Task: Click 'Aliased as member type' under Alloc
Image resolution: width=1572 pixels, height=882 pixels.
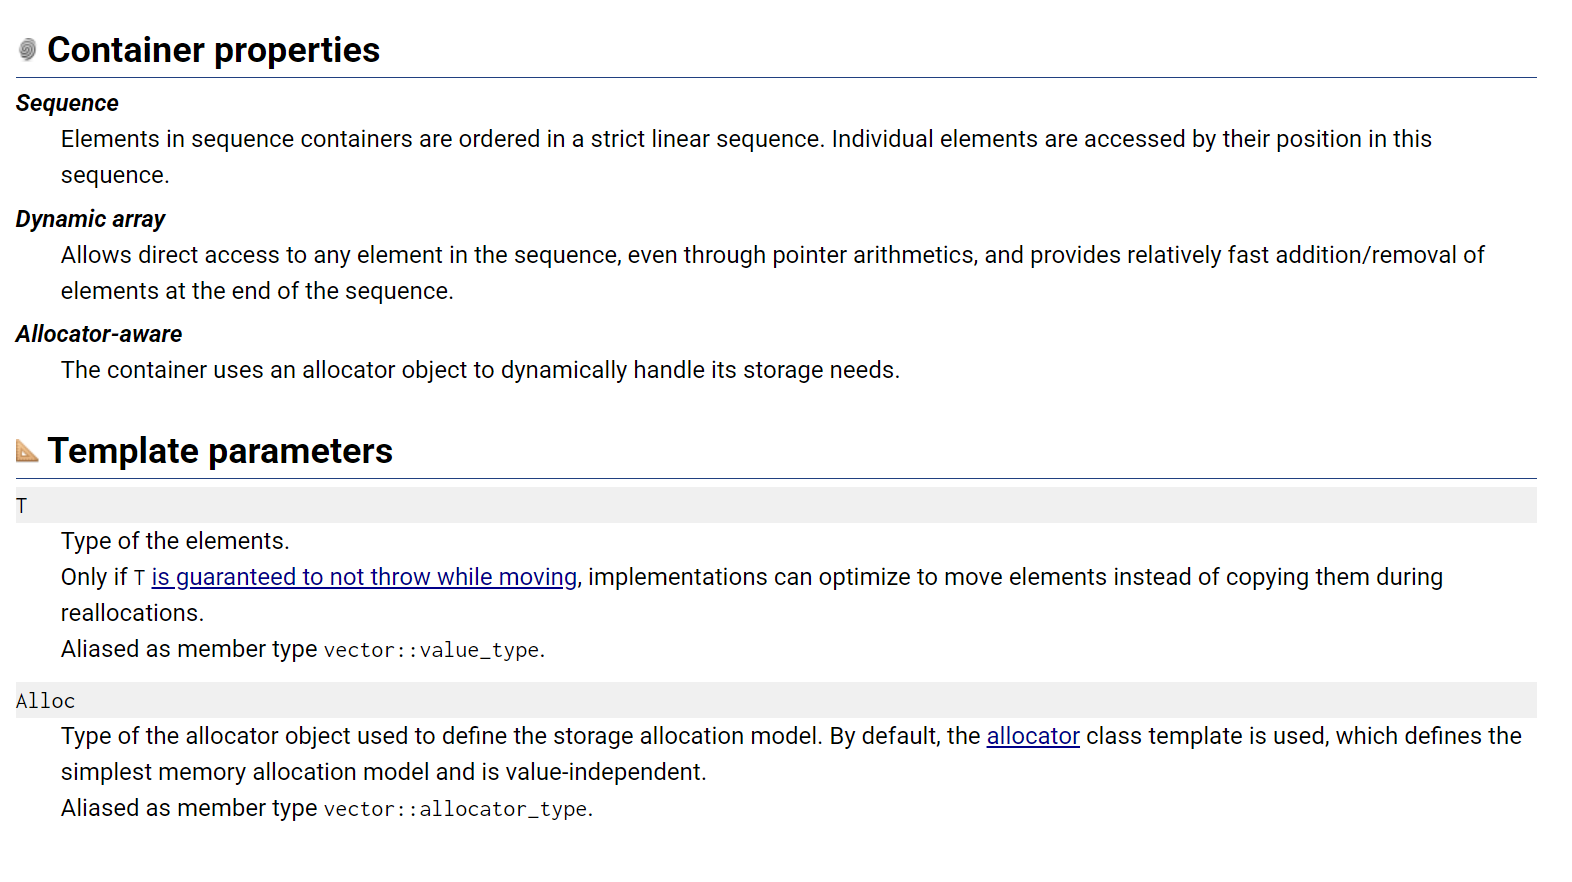Action: 189,808
